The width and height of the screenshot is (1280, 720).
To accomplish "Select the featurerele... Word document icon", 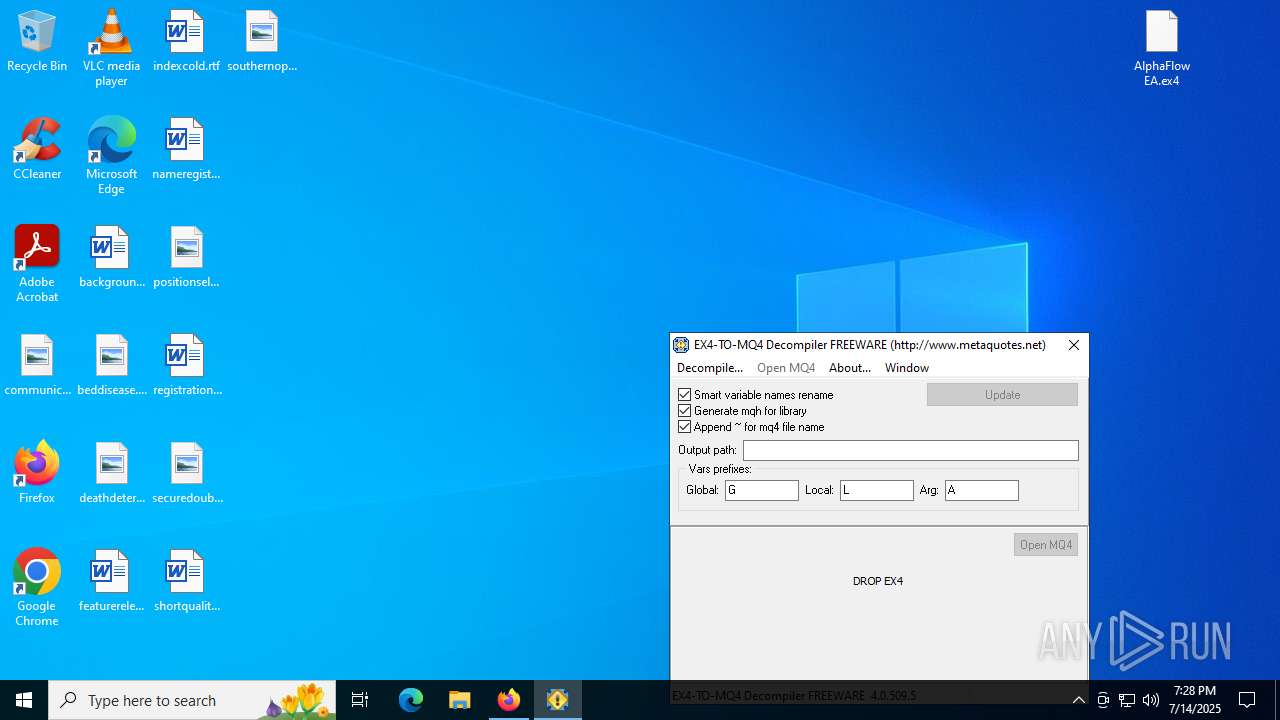I will pyautogui.click(x=111, y=582).
